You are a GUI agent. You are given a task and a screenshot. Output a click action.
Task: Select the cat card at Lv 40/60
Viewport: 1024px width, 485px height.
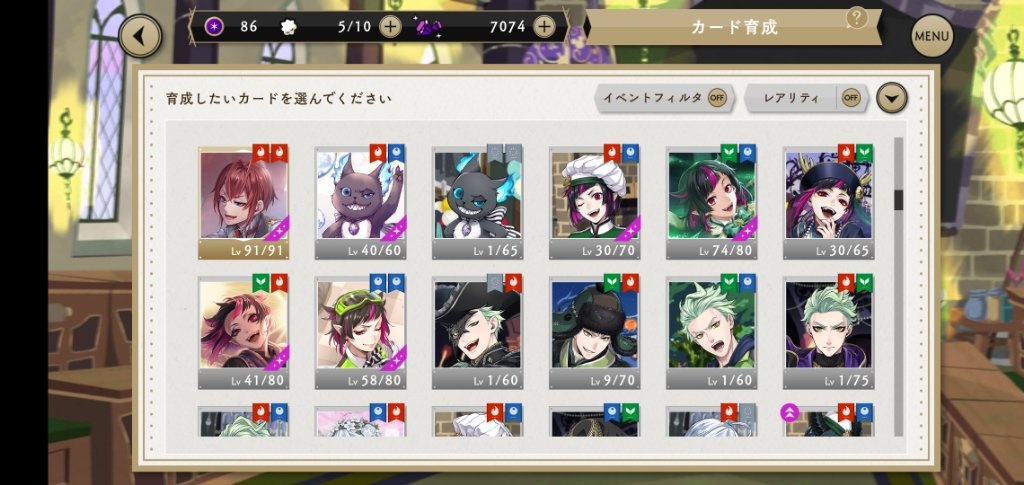point(360,202)
